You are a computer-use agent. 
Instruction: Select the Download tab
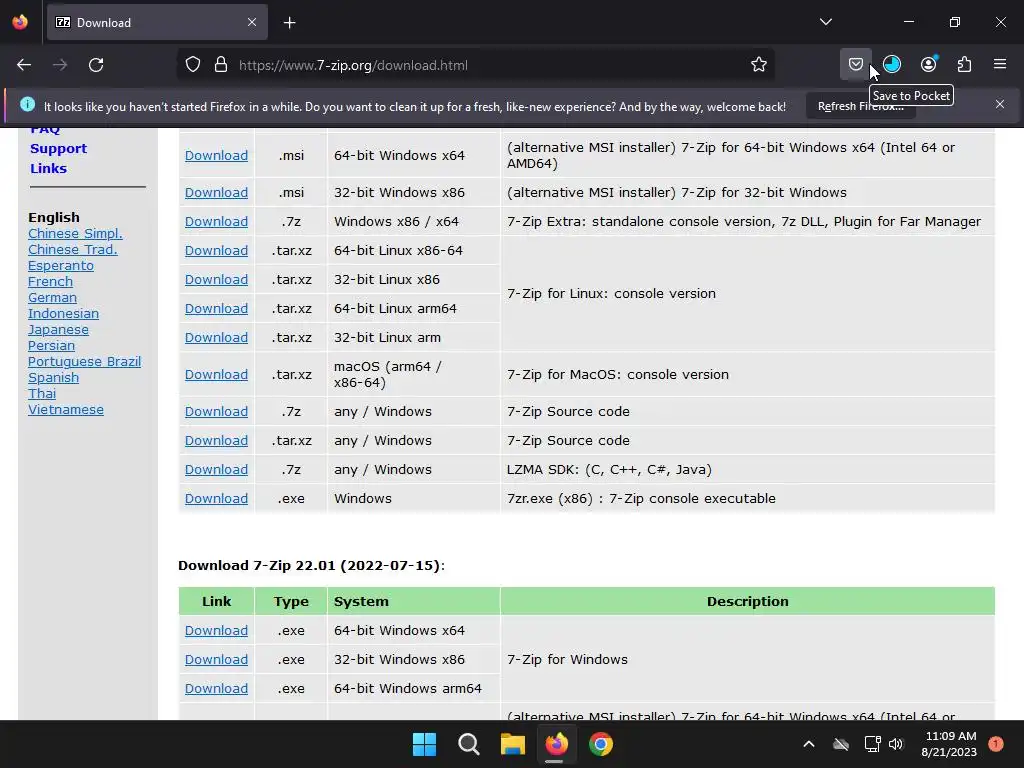pos(157,22)
